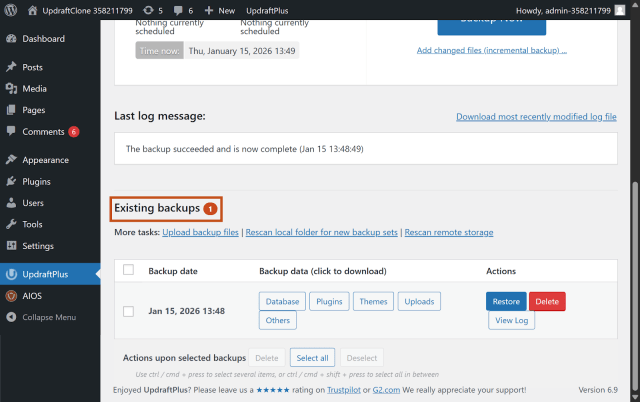Screen dimensions: 640x402
Task: Click the Media icon in sidebar
Action: click(x=11, y=89)
